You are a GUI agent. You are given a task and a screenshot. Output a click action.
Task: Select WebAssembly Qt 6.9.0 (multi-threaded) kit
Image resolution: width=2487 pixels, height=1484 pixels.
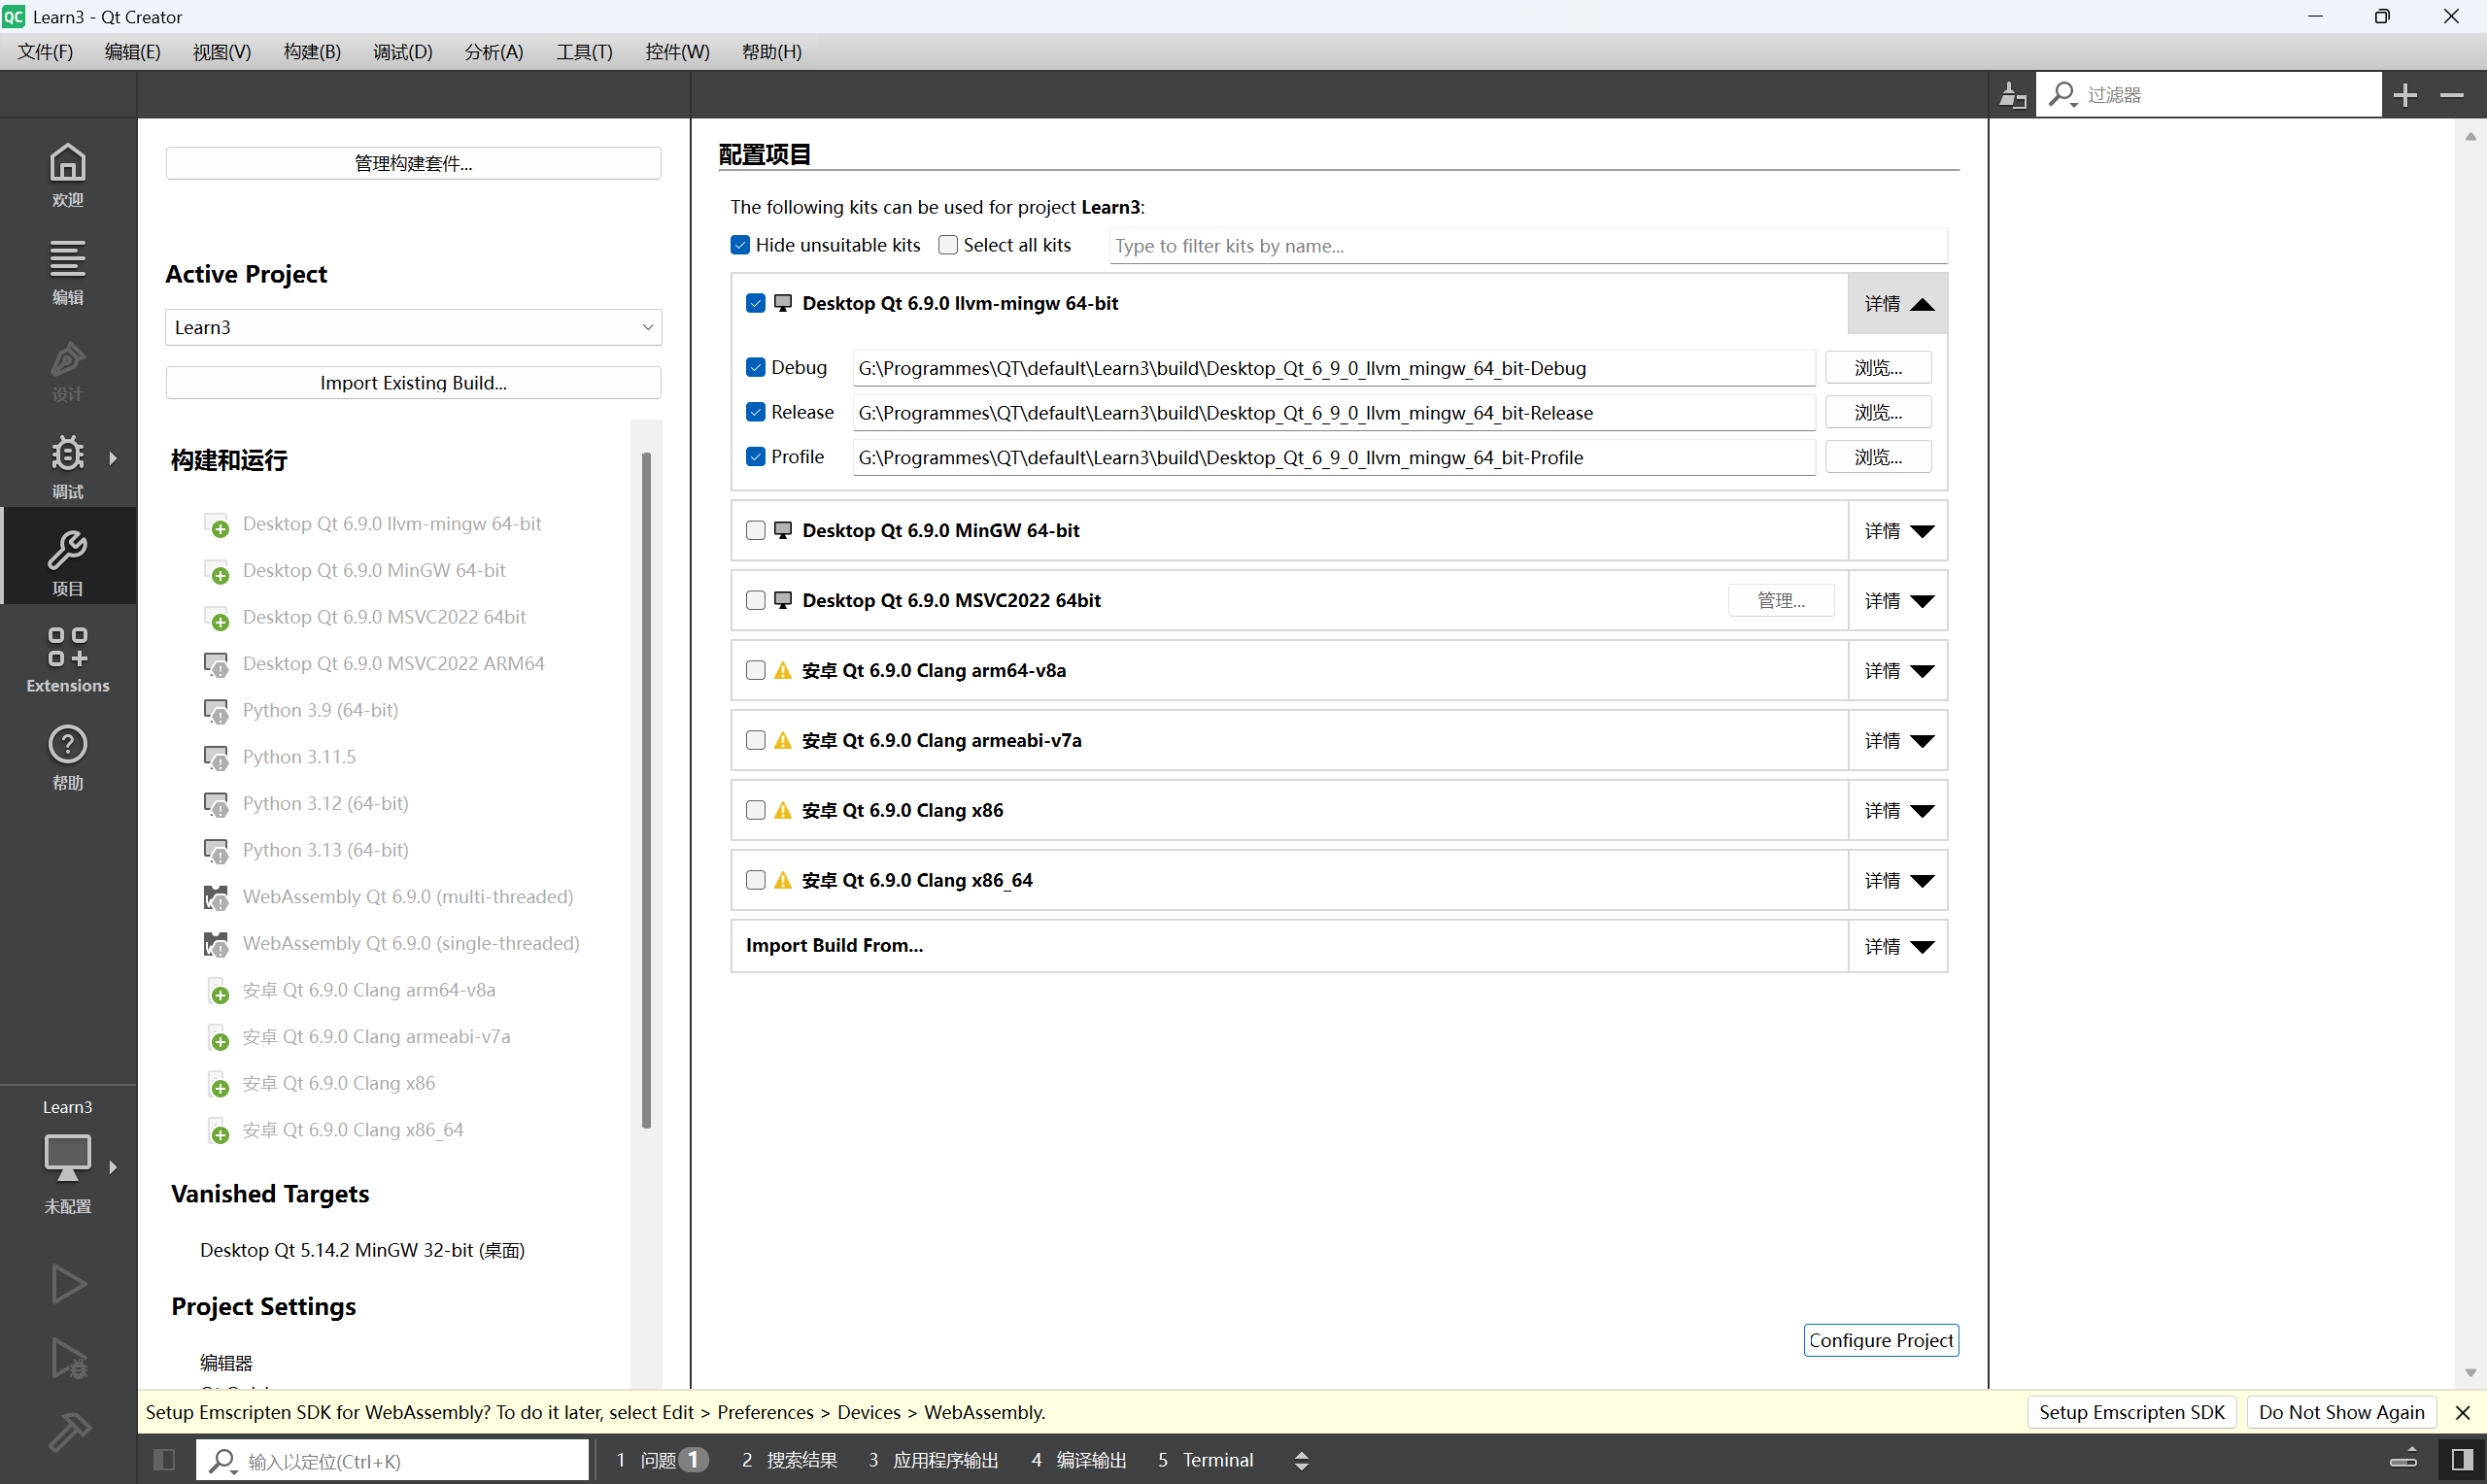[407, 896]
